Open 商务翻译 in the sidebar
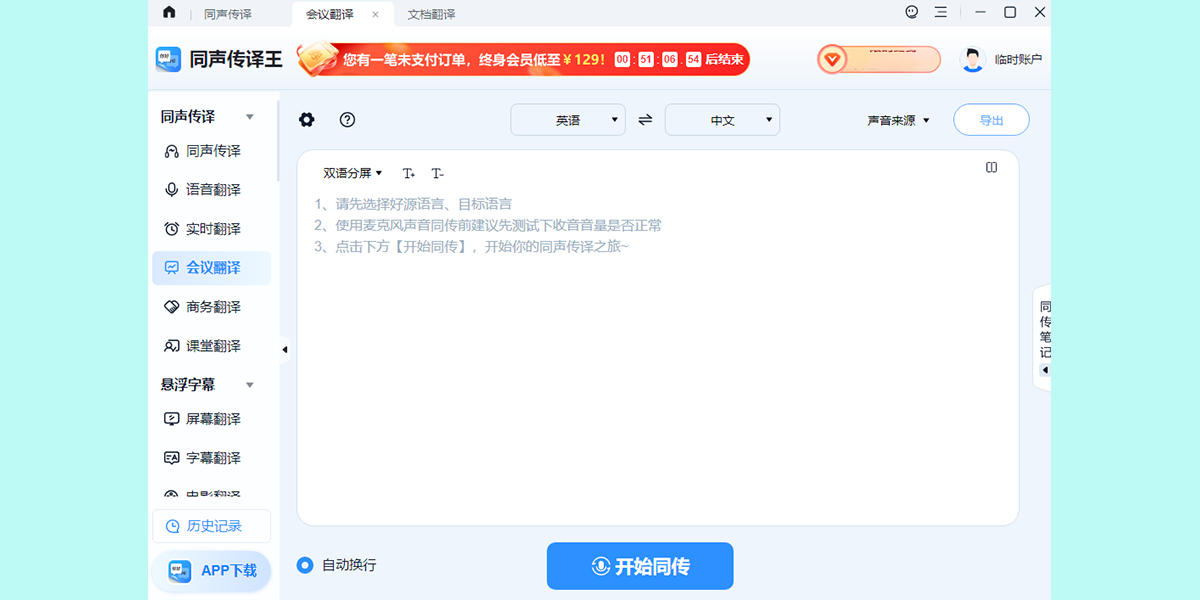The image size is (1200, 600). [x=211, y=307]
